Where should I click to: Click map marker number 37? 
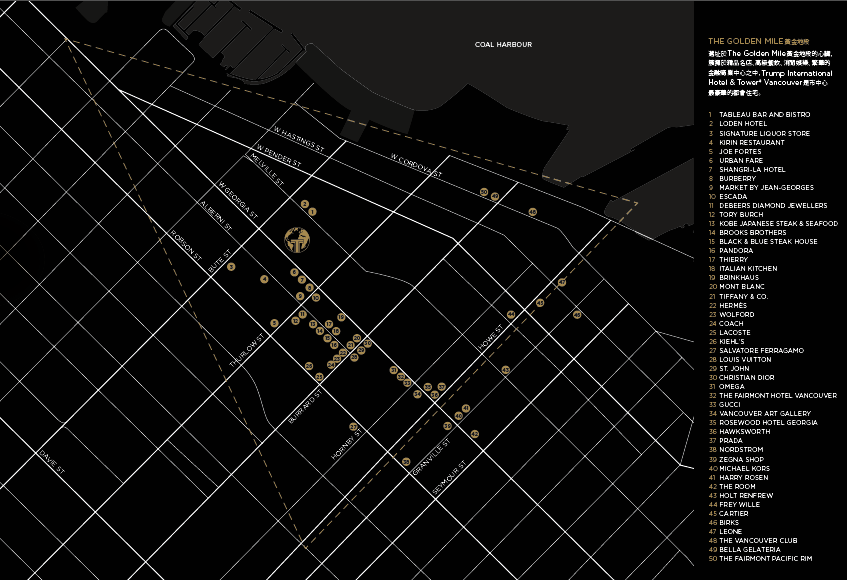click(441, 387)
